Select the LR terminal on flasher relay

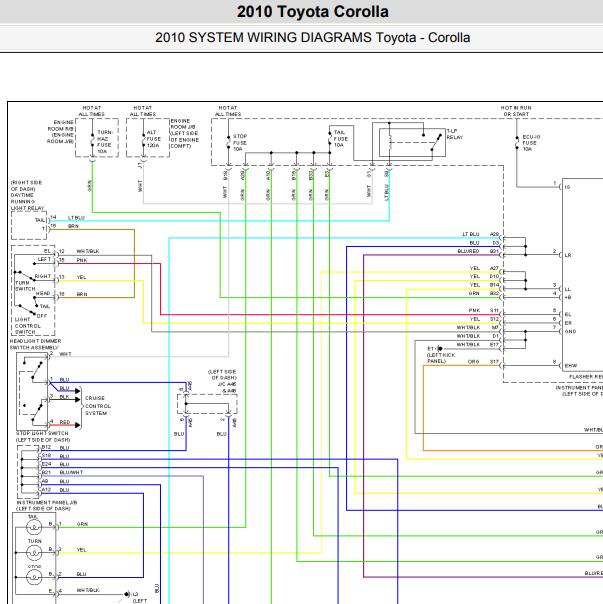click(568, 255)
